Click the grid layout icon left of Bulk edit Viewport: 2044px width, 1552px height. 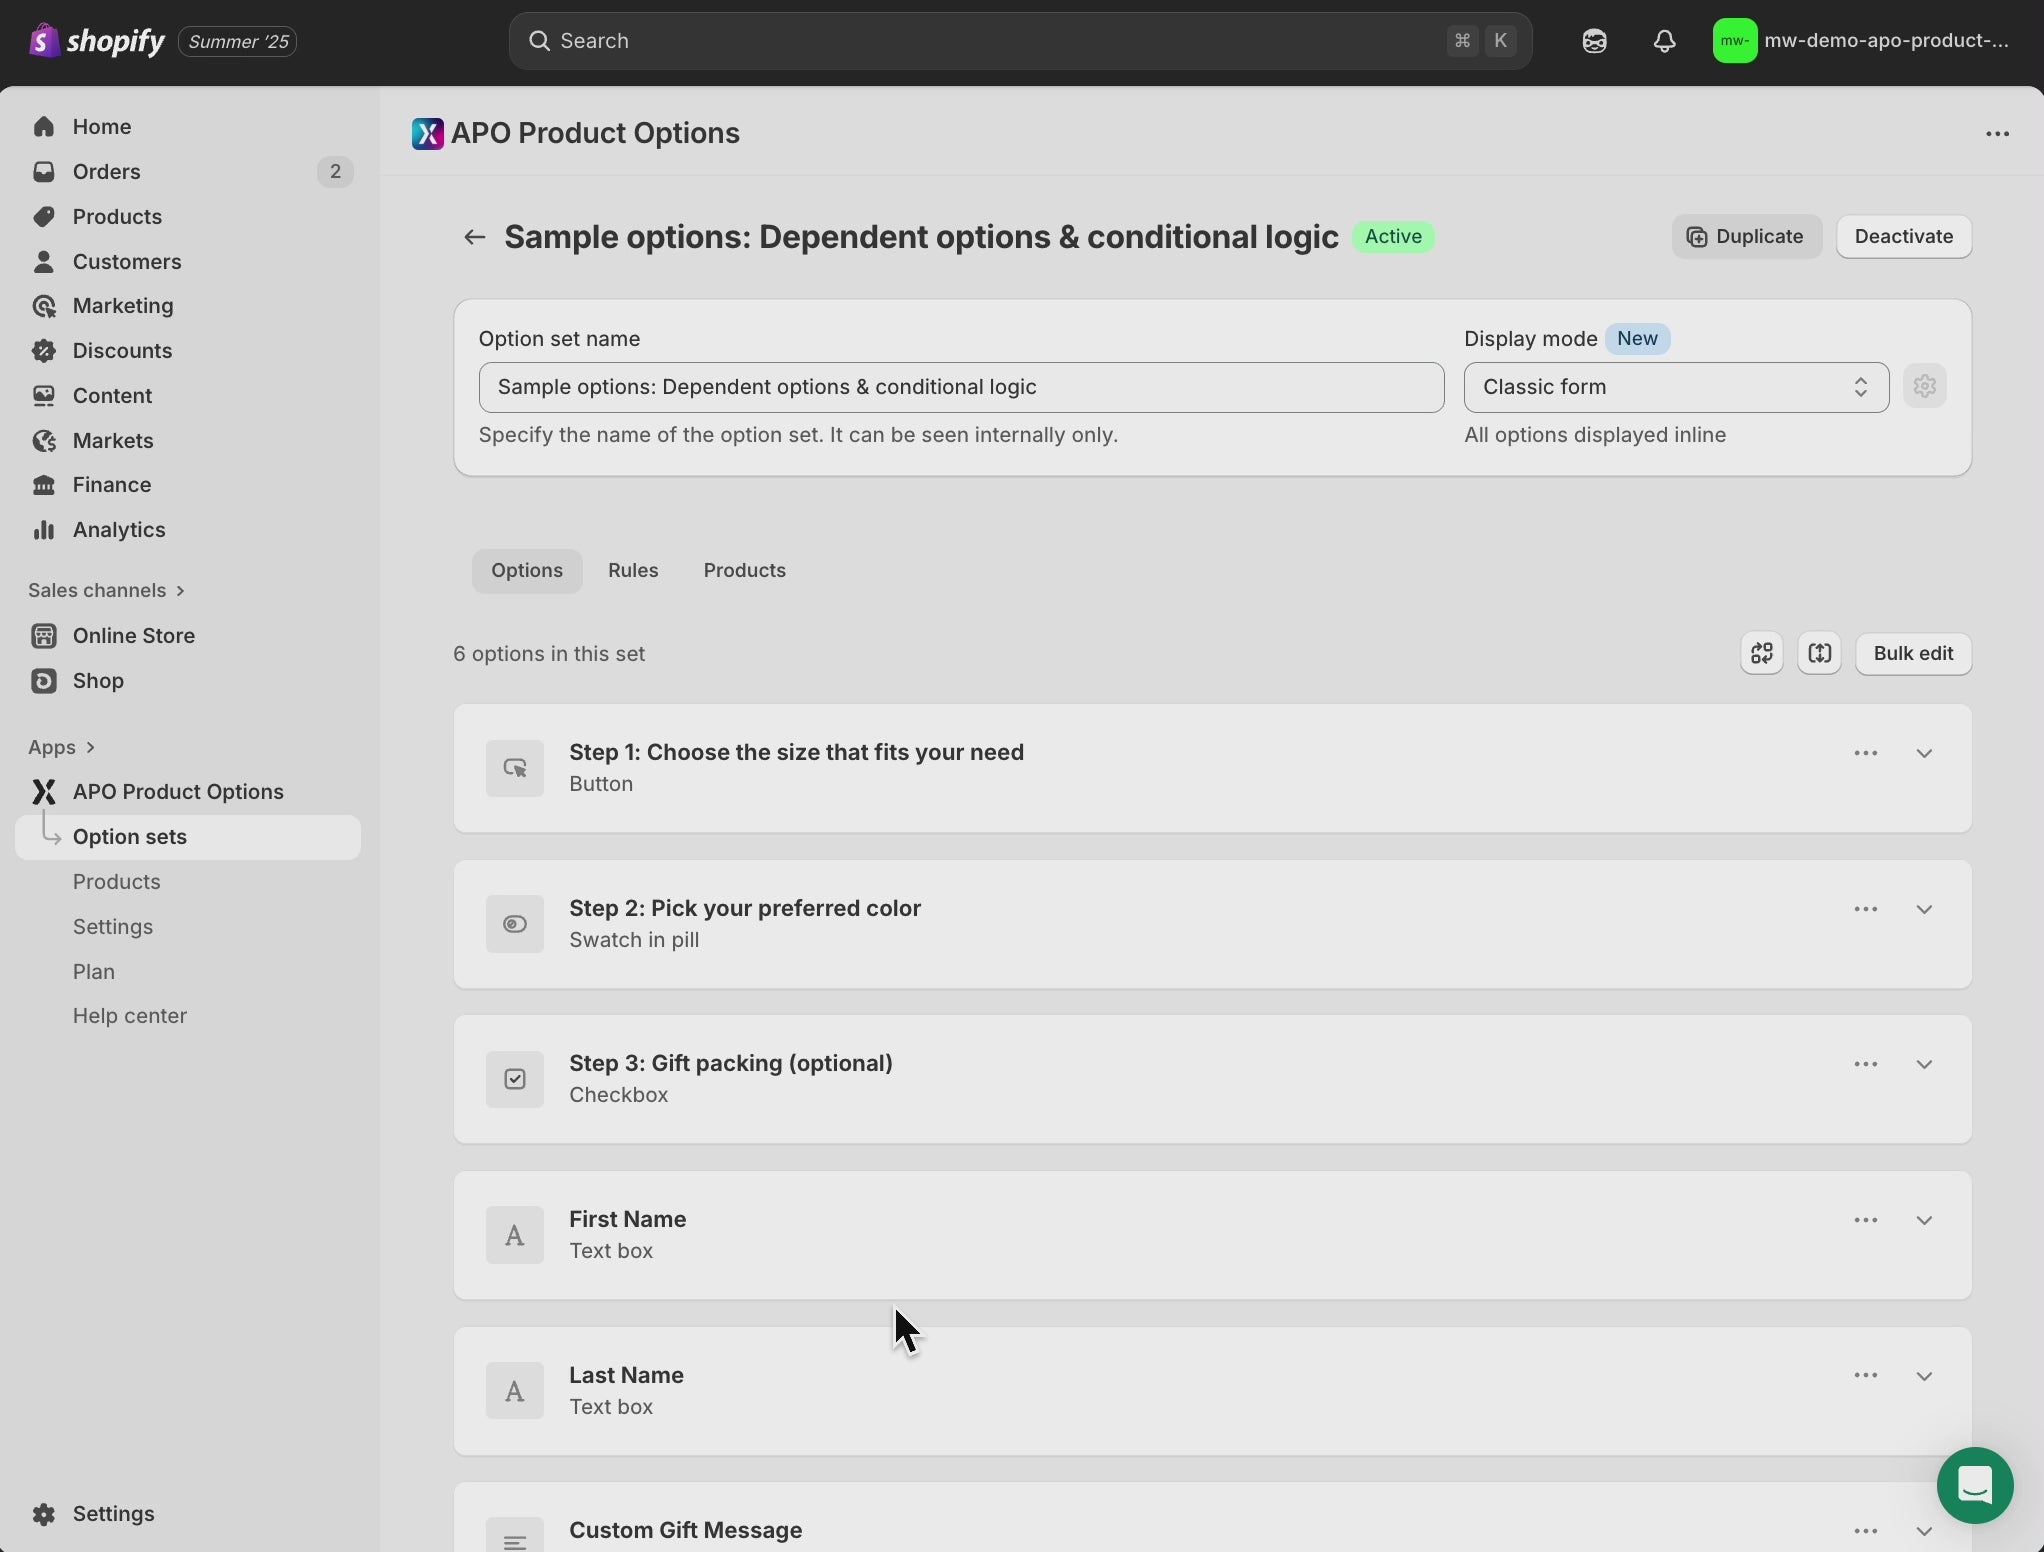point(1761,654)
